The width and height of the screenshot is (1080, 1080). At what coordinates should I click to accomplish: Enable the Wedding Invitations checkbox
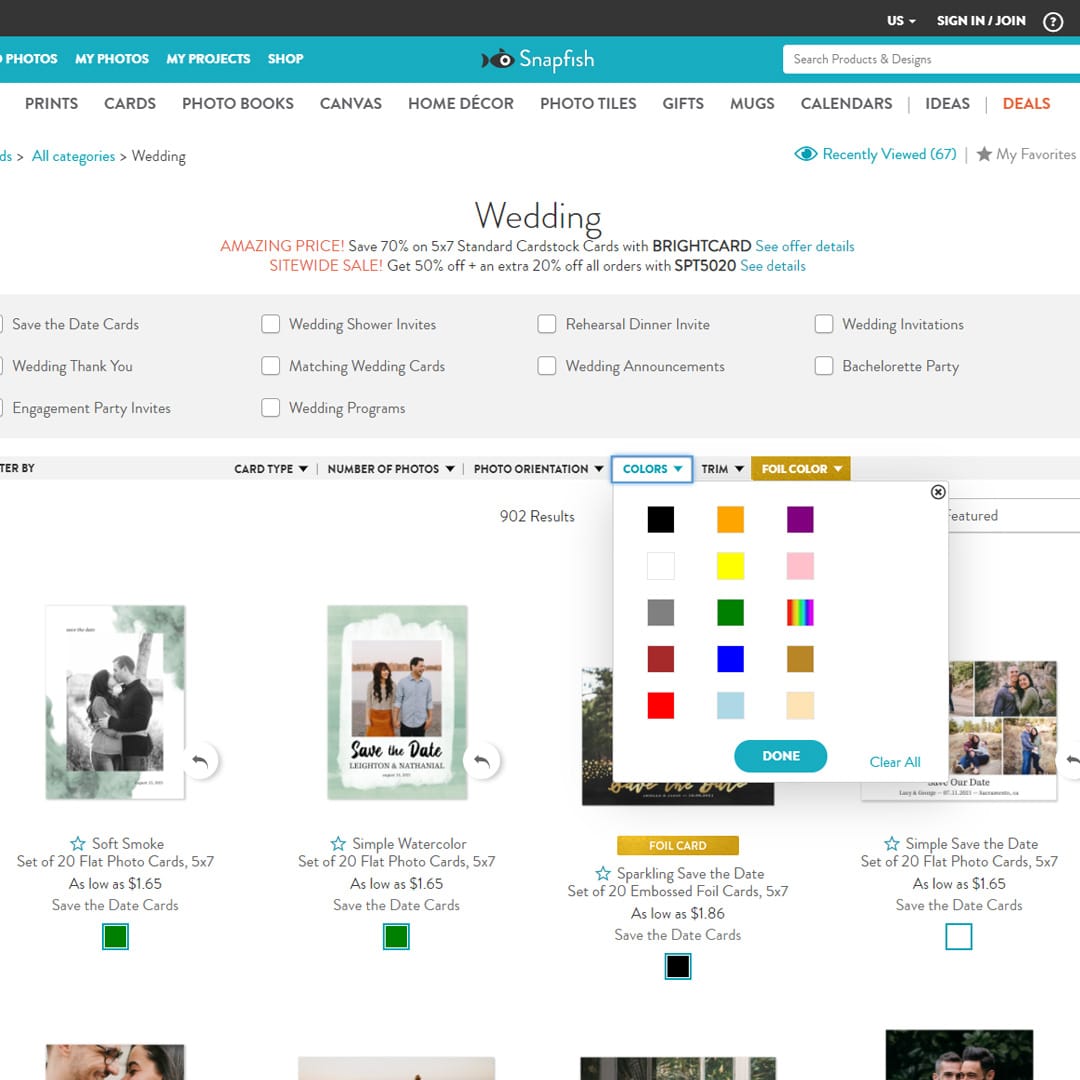823,323
